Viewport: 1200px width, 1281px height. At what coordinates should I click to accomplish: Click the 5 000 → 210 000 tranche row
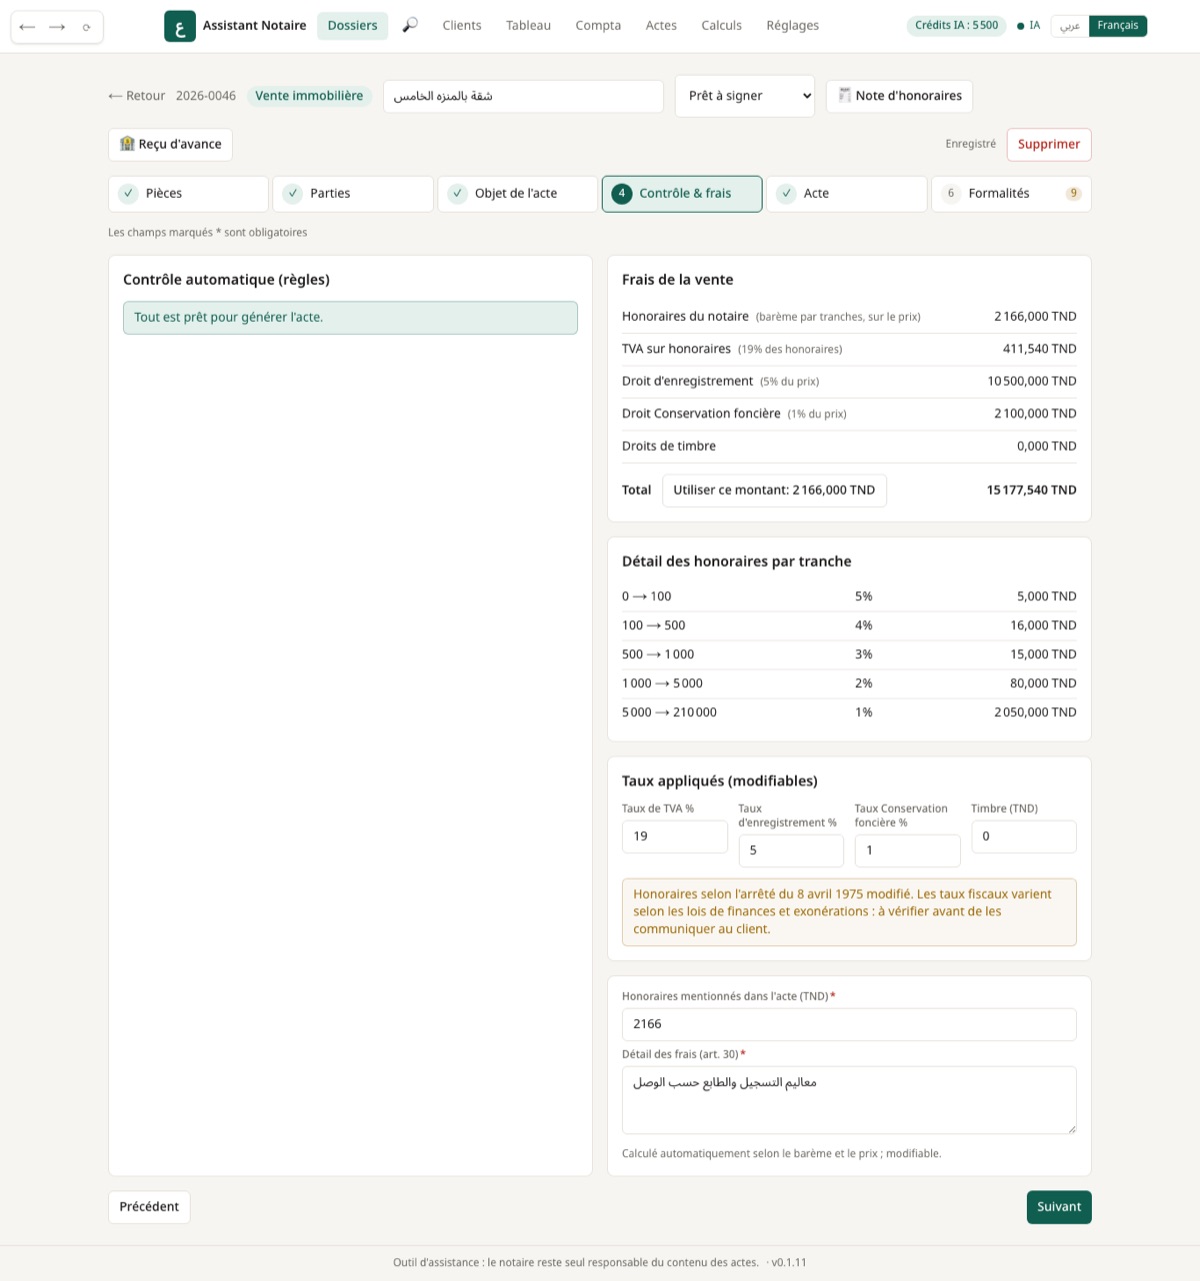tap(849, 713)
